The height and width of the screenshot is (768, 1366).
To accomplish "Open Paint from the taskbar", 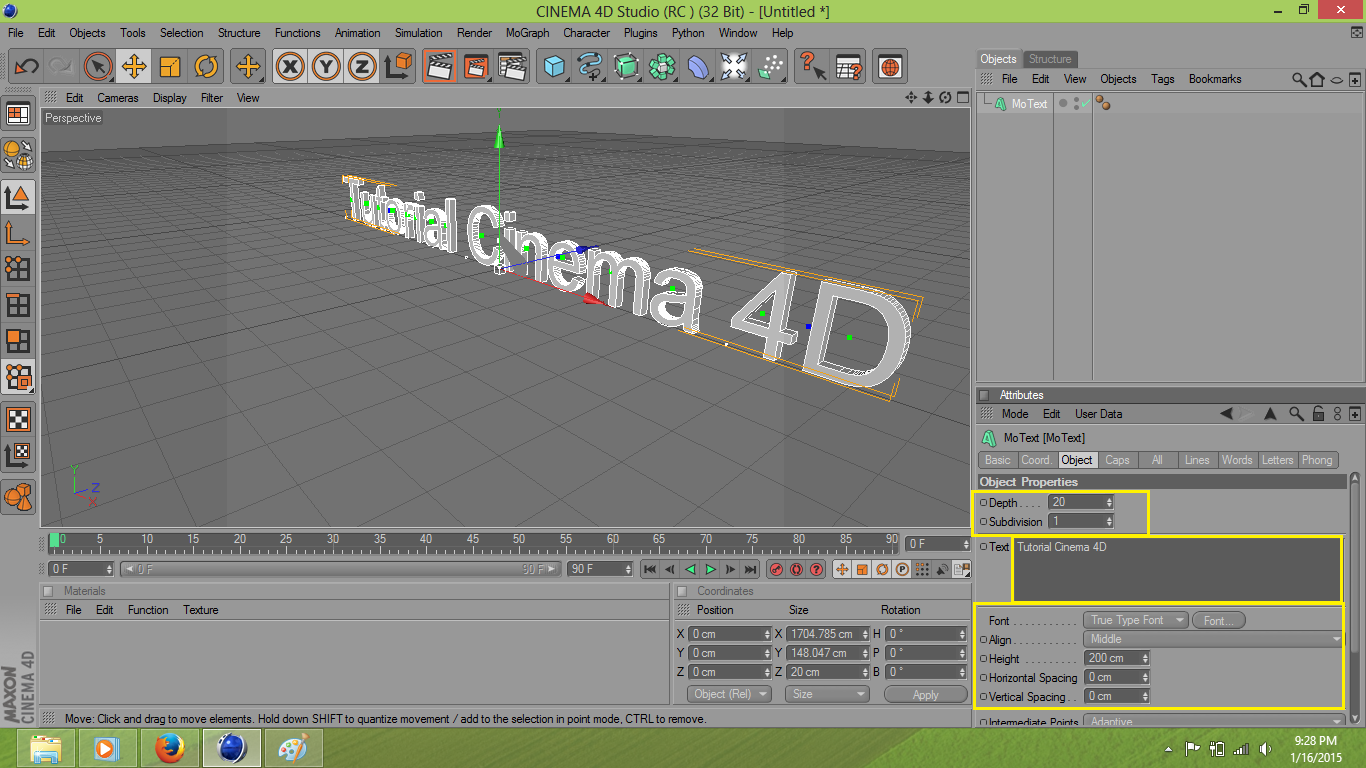I will pos(293,747).
